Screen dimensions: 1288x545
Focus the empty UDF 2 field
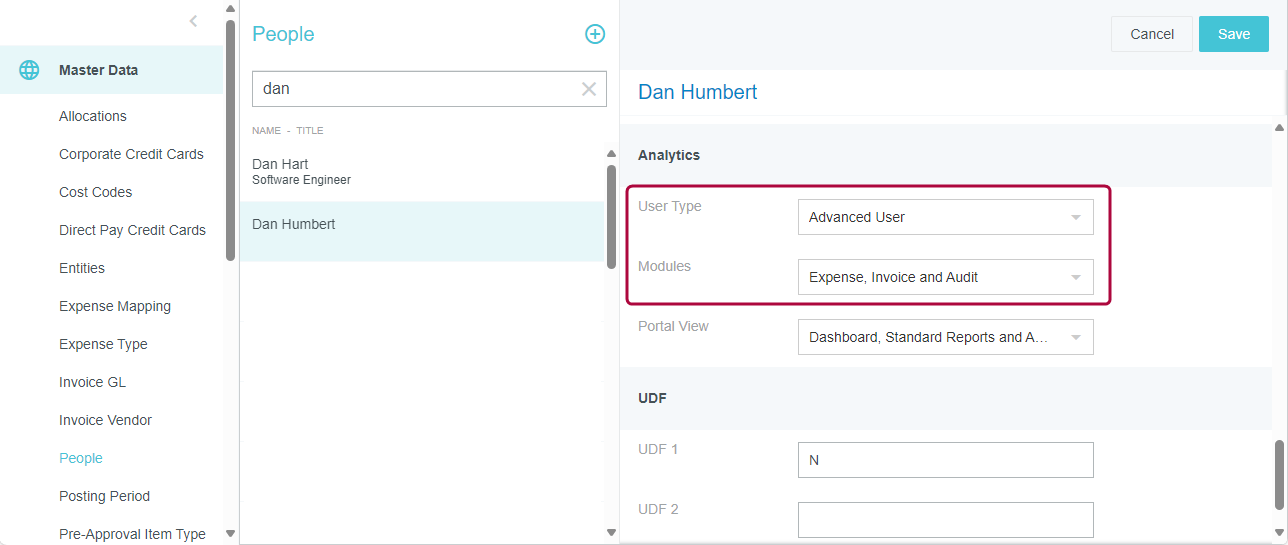pyautogui.click(x=945, y=520)
